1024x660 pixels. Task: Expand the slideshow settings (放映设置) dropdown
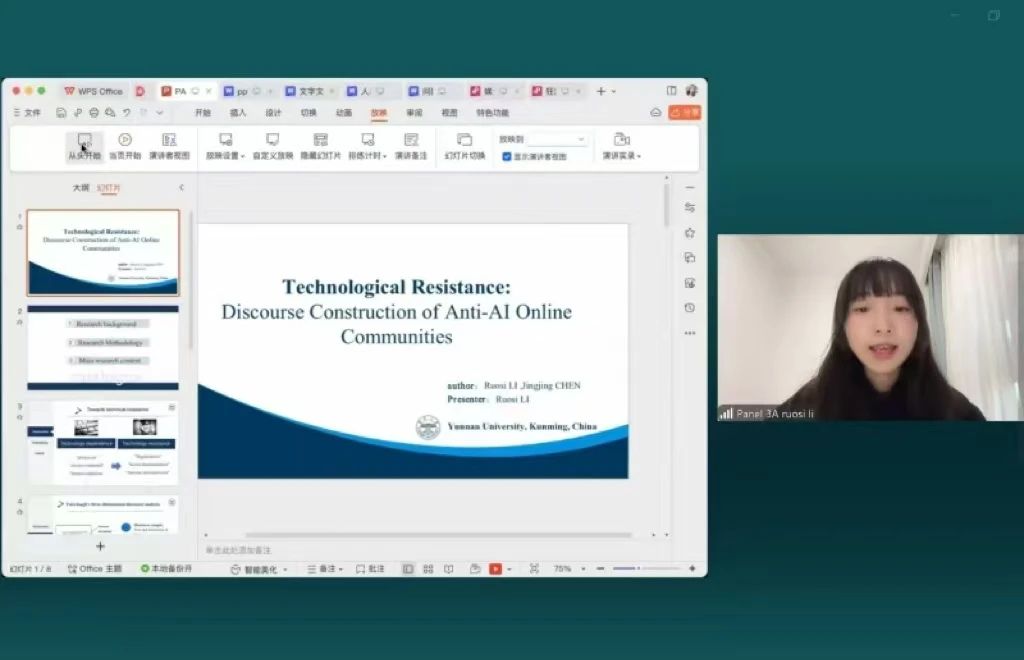(225, 146)
